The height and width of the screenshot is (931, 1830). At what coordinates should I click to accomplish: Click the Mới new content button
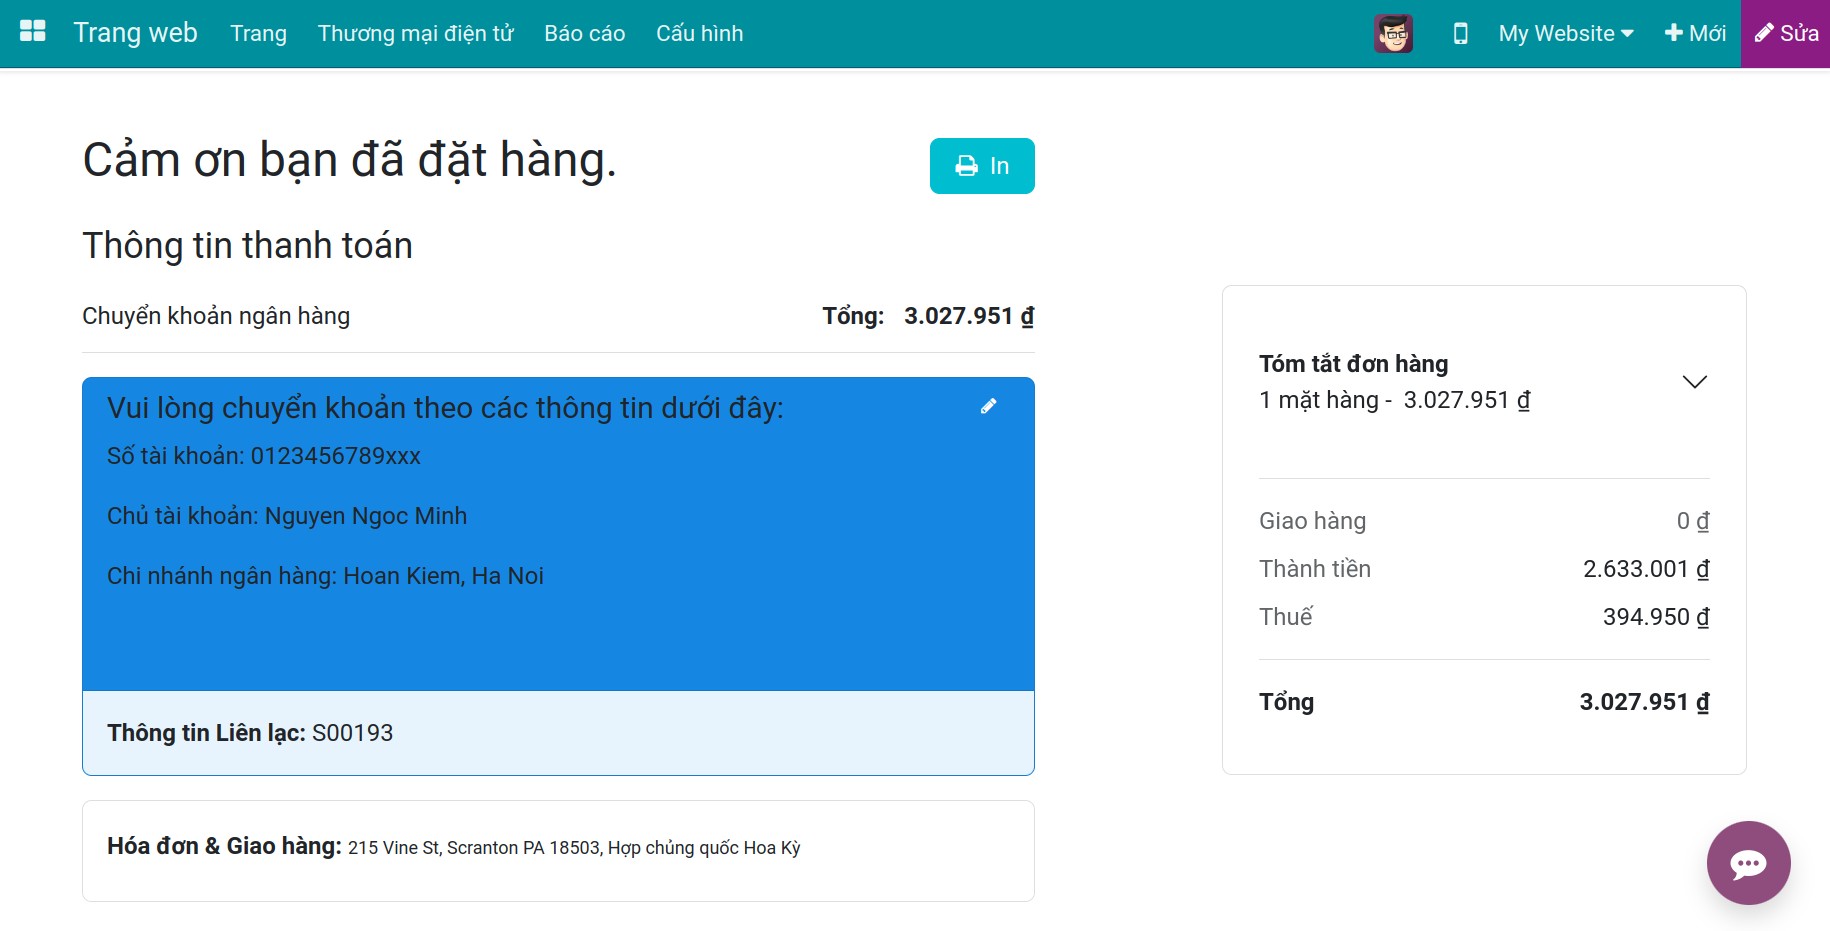(1695, 34)
